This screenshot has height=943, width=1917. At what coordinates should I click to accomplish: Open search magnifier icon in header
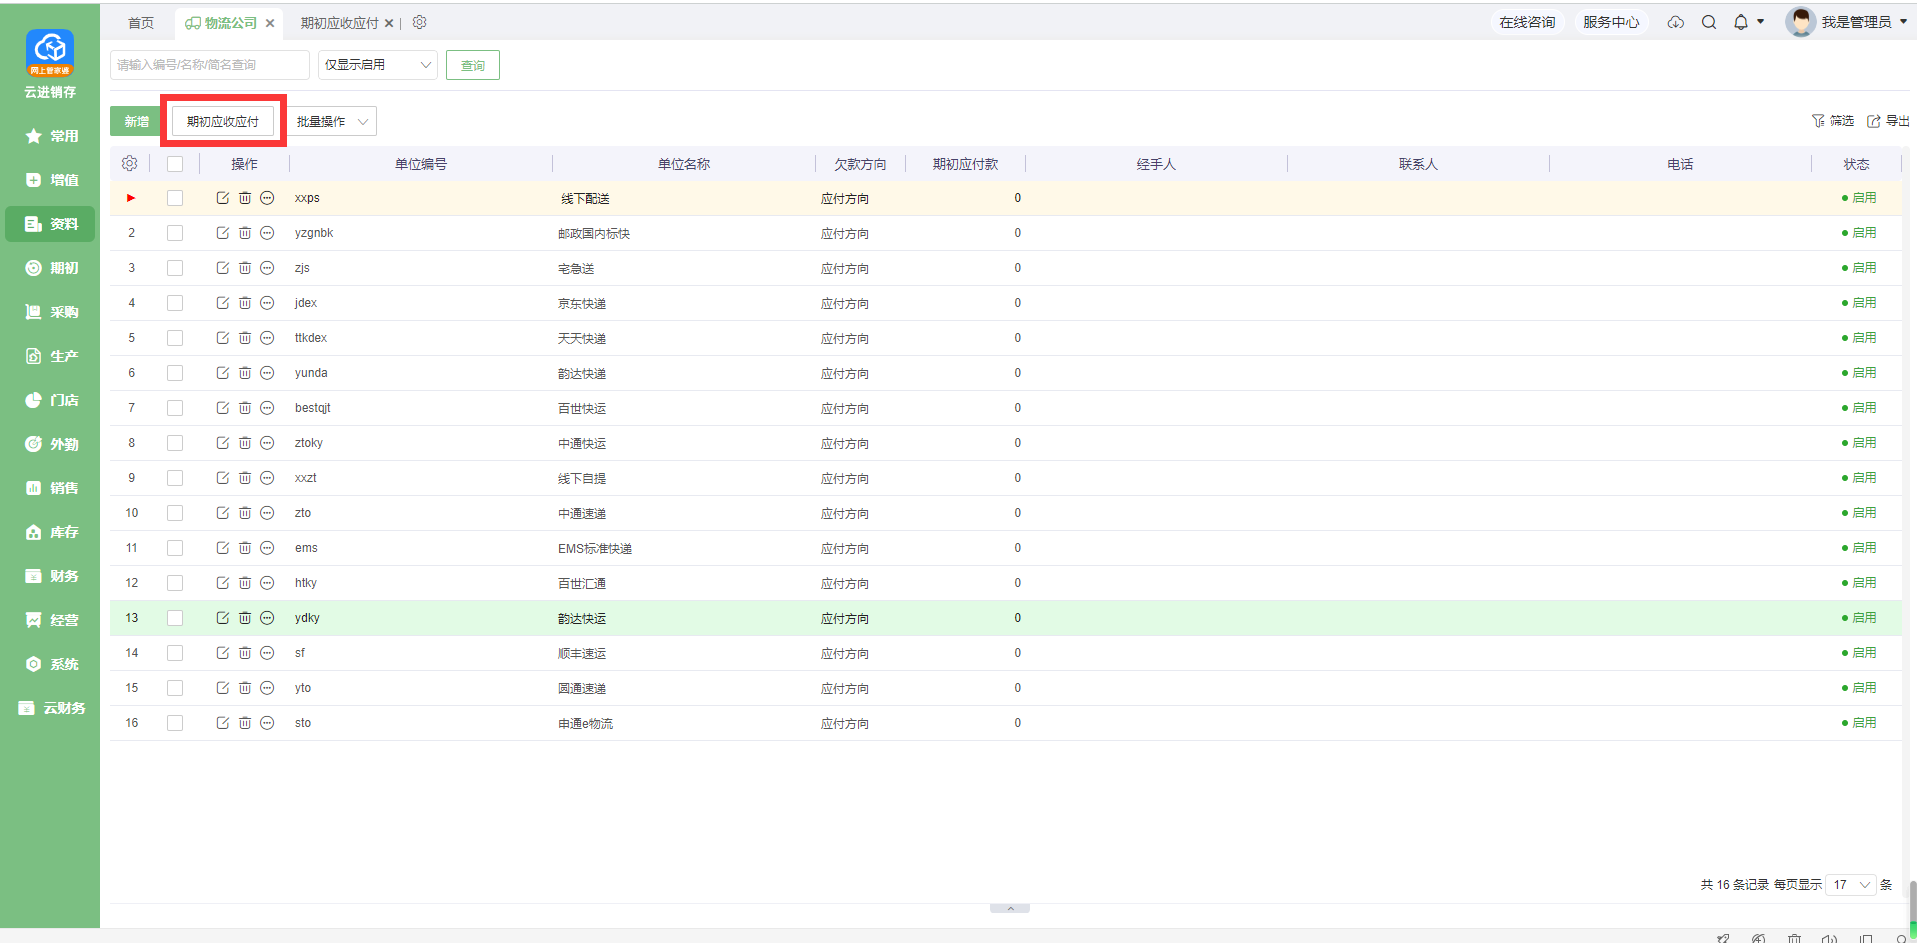tap(1709, 22)
